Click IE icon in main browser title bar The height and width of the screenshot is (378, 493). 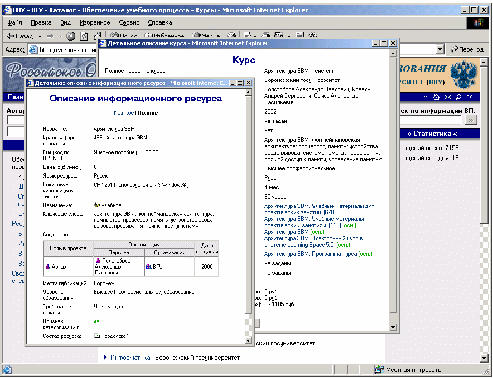7,10
